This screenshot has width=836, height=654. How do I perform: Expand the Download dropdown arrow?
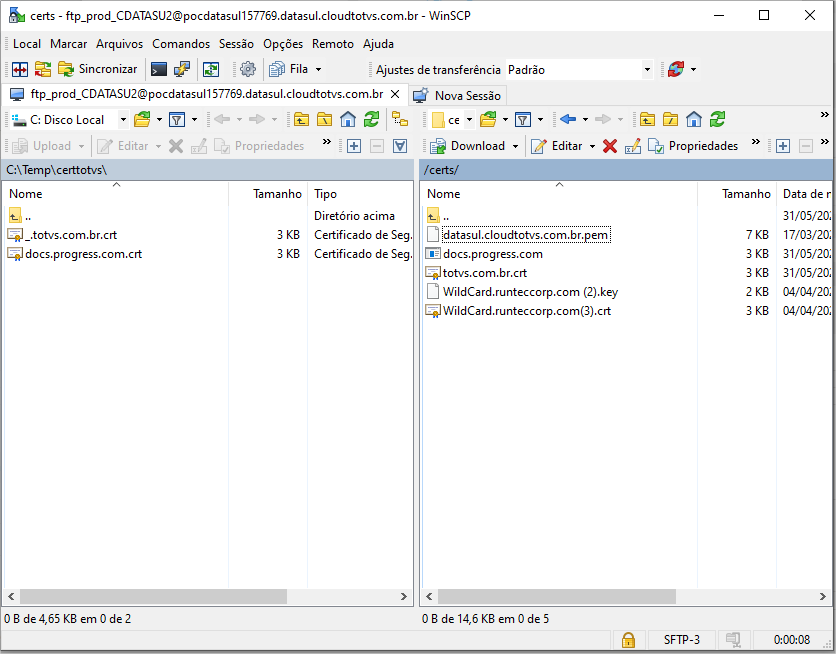(515, 146)
